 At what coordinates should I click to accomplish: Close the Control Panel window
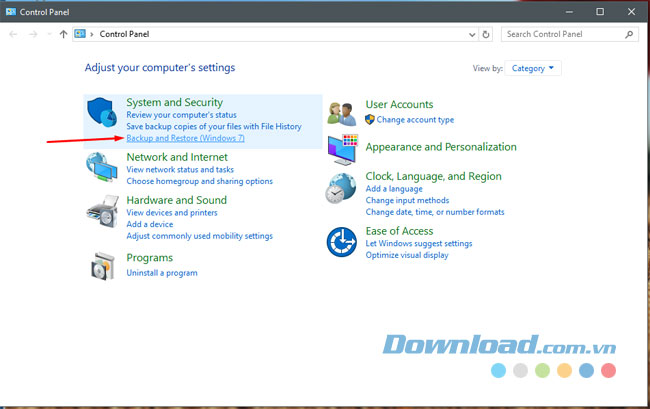[x=631, y=12]
